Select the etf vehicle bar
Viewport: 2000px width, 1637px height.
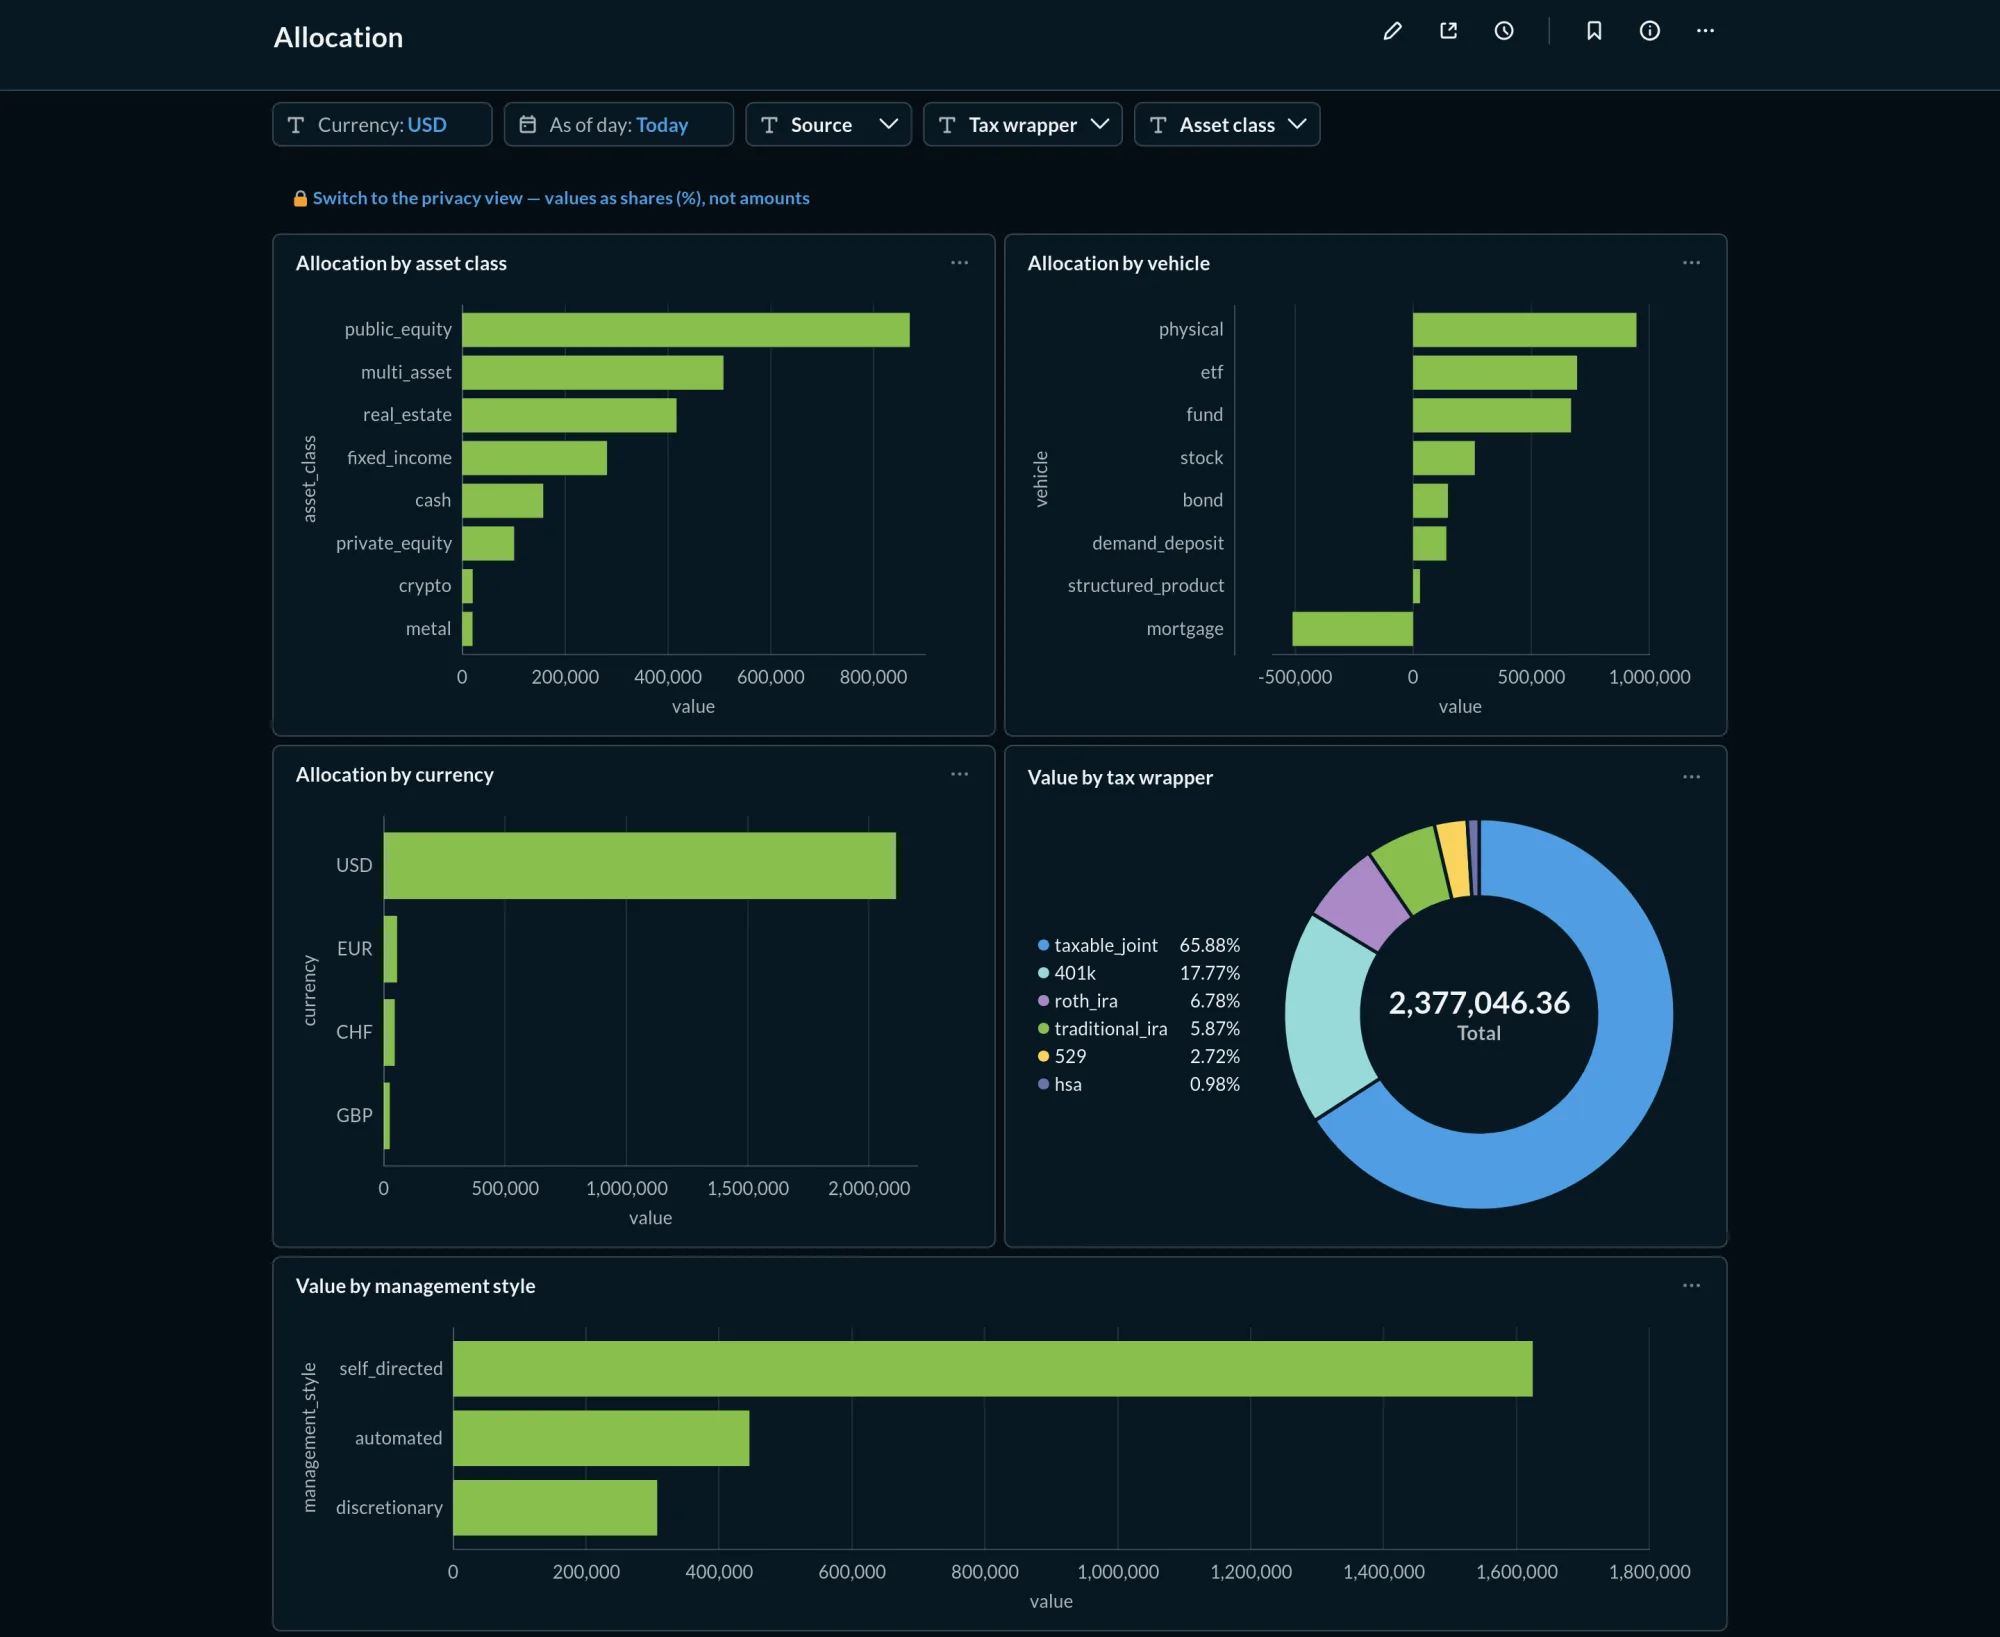click(x=1495, y=373)
